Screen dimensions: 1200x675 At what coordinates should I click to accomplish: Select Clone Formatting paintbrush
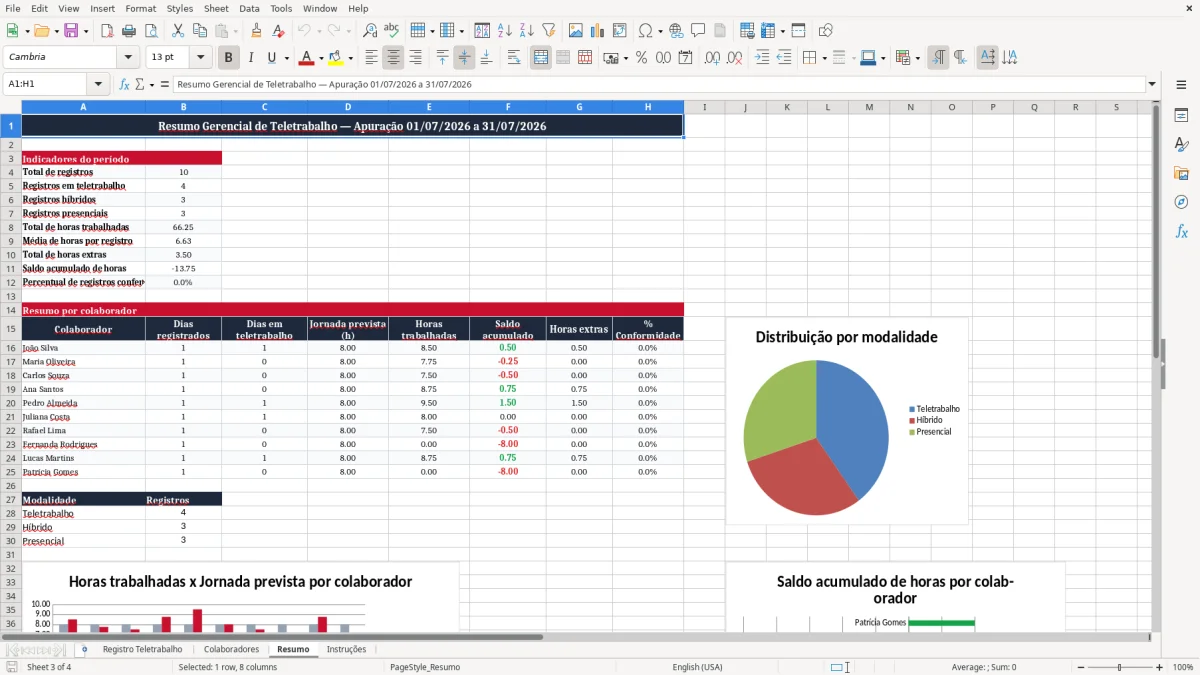pos(257,31)
